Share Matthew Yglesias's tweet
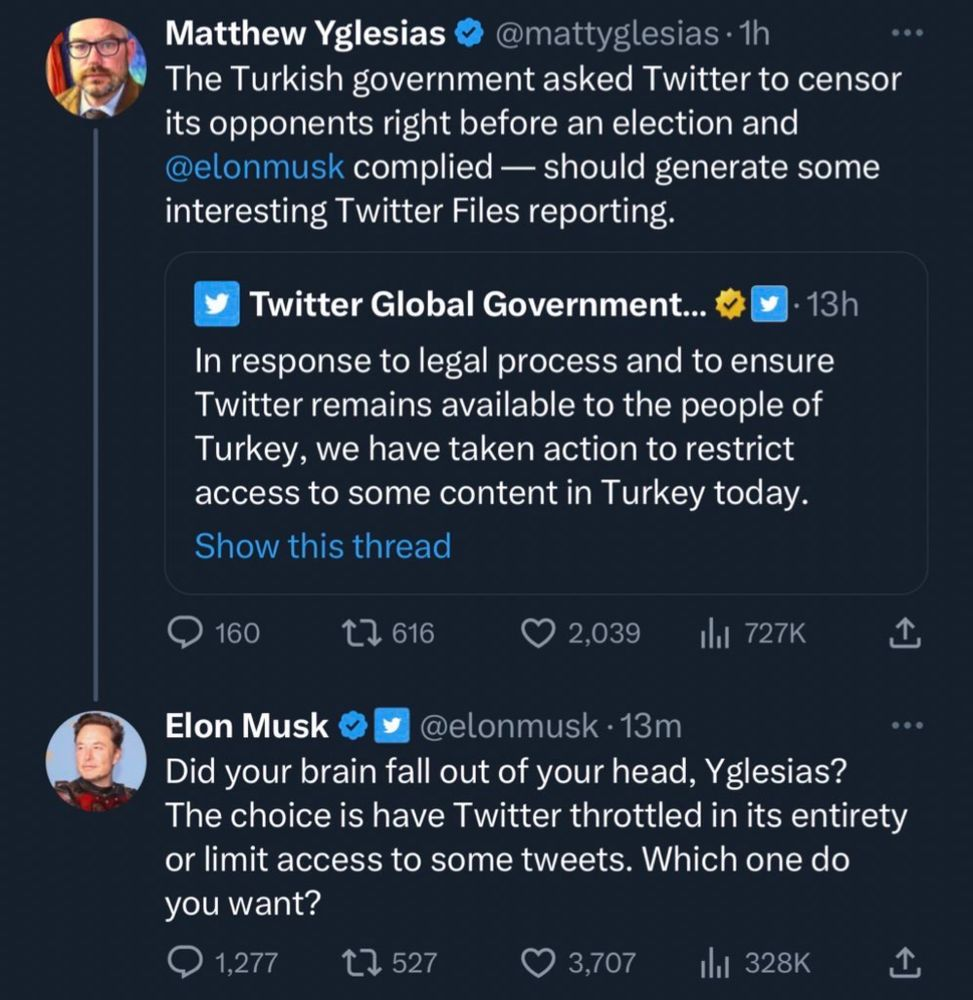973x1000 pixels. pyautogui.click(x=903, y=633)
